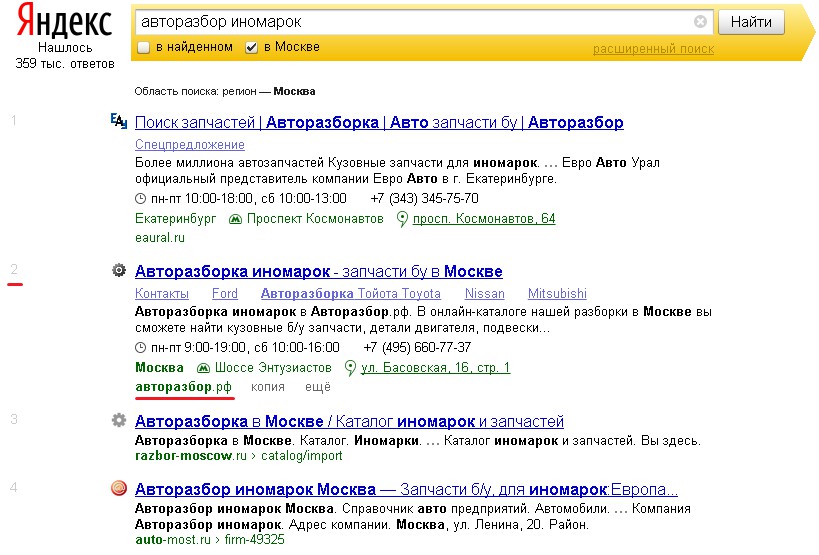This screenshot has height=555, width=819.
Task: Click the Яндекс logo
Action: click(64, 21)
